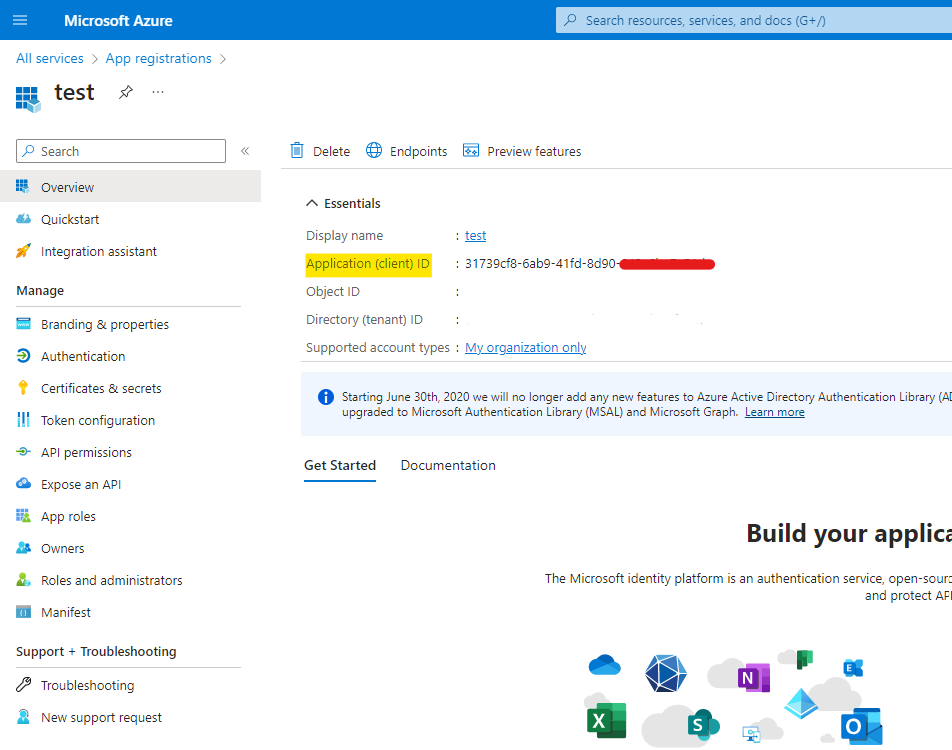
Task: Click Branding & properties icon
Action: (x=23, y=324)
